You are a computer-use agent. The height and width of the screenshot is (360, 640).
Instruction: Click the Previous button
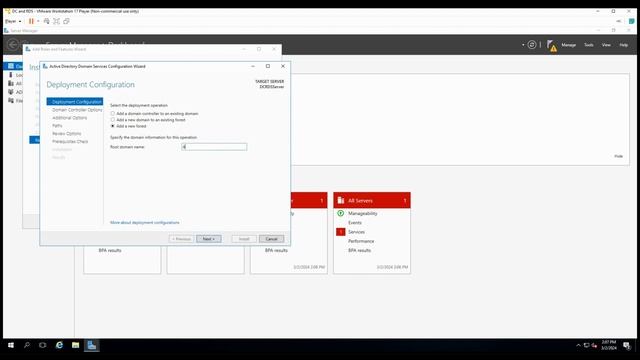(x=181, y=239)
